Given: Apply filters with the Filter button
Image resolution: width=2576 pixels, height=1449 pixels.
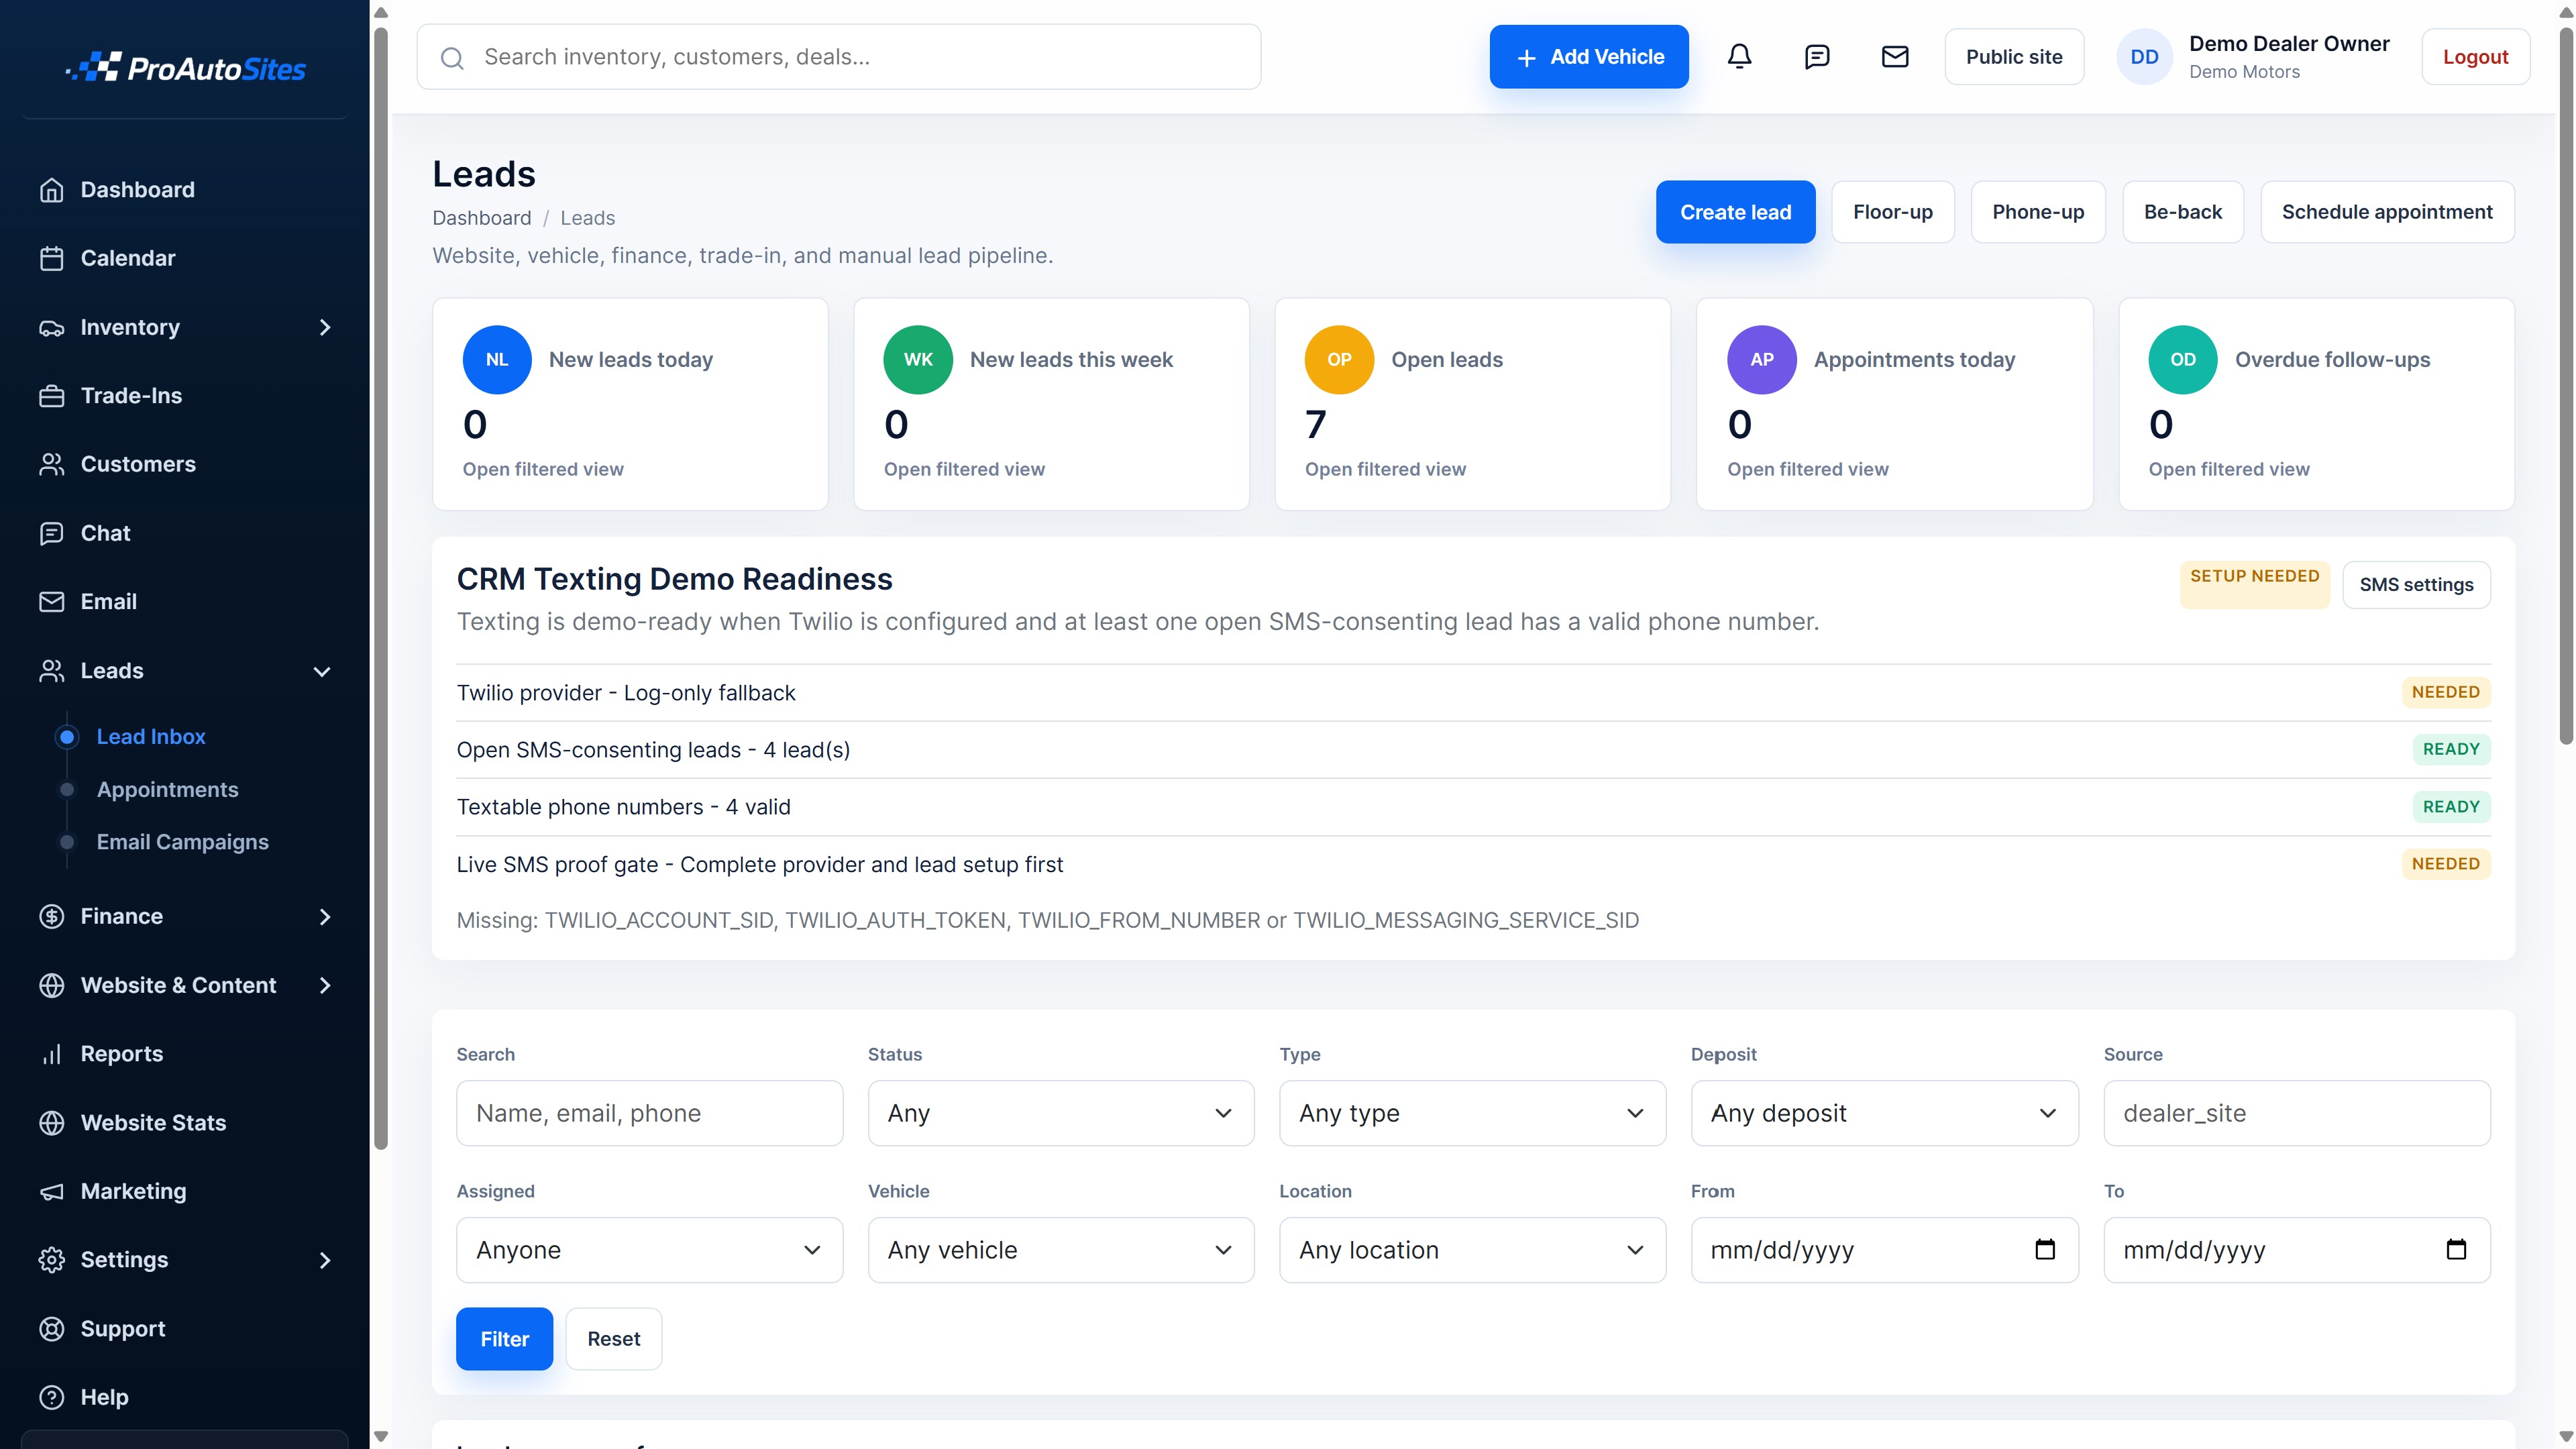Looking at the screenshot, I should [x=504, y=1339].
